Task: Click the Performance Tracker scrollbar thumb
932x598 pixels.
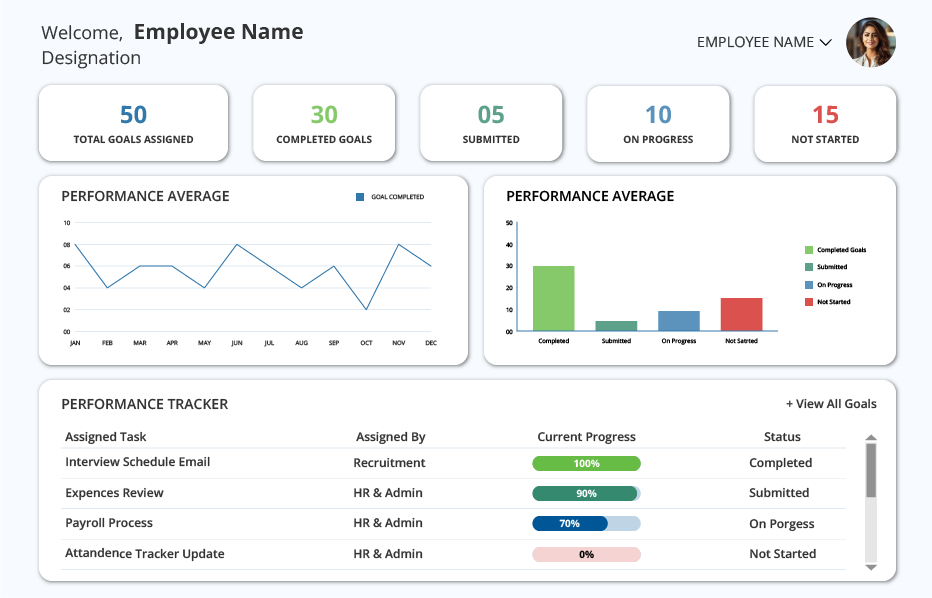Action: click(871, 470)
